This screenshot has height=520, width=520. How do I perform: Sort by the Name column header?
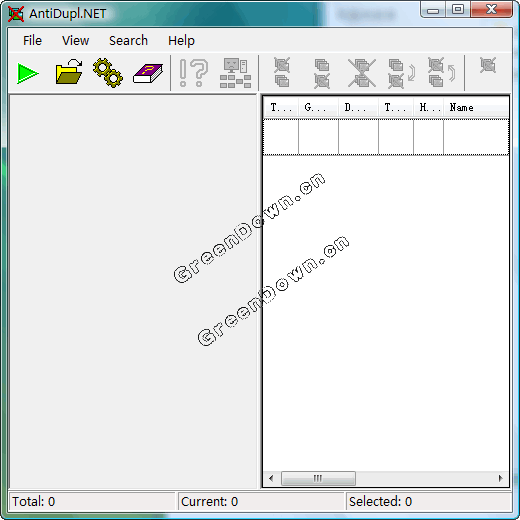[x=476, y=107]
